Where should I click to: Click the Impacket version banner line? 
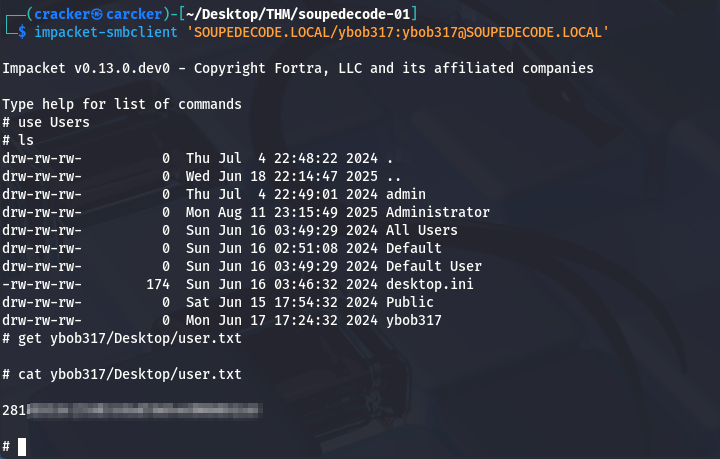(298, 68)
